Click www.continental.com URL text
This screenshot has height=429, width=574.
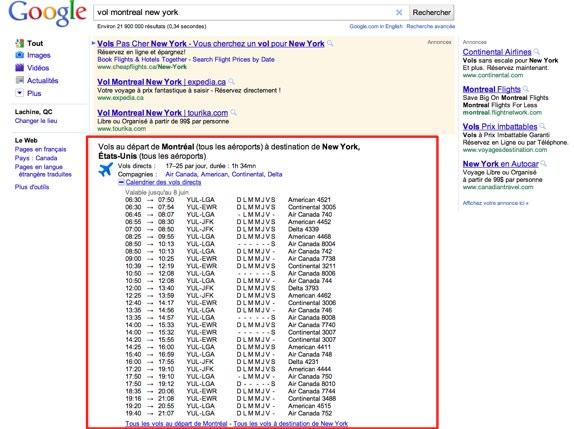(493, 75)
